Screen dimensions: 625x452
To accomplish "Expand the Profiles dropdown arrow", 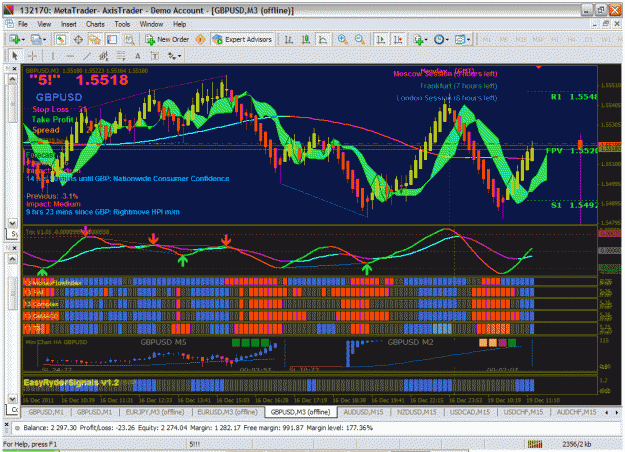I will [44, 40].
